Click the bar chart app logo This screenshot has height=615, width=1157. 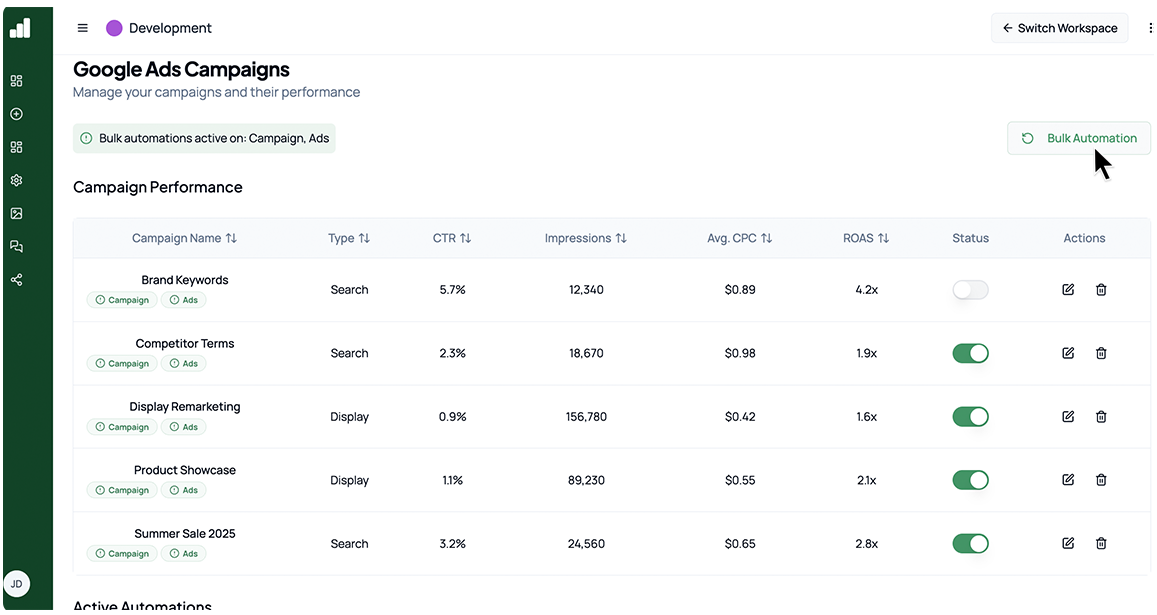click(20, 28)
